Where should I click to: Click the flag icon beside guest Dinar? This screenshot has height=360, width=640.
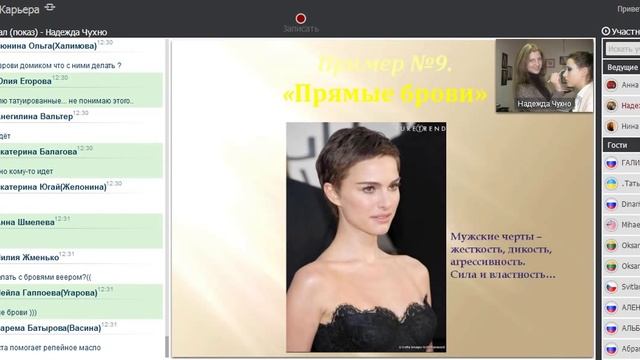611,204
